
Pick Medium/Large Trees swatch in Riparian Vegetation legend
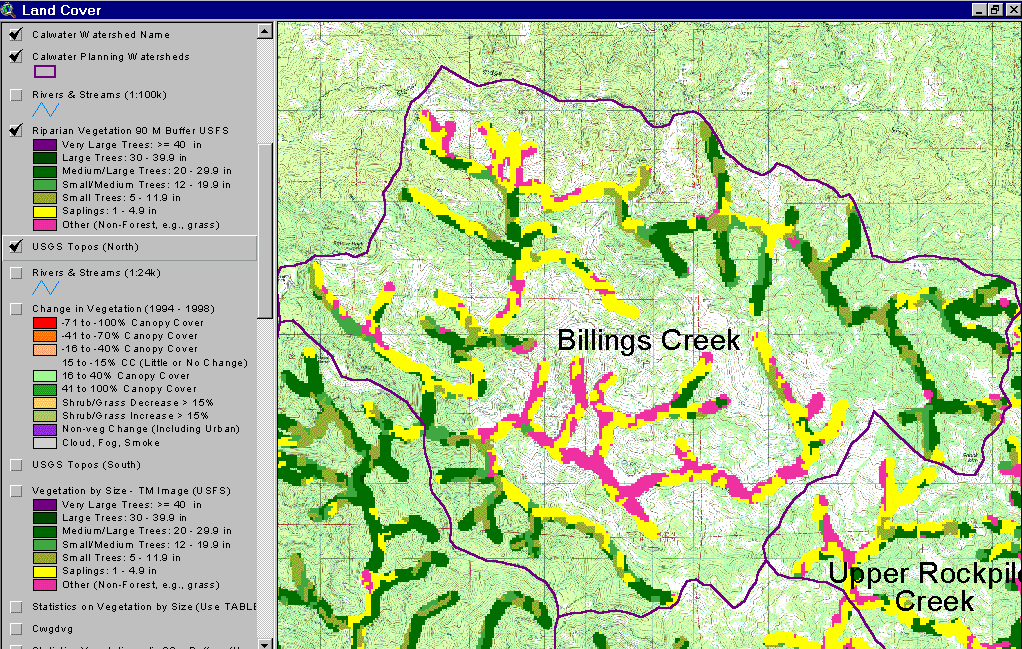[44, 171]
